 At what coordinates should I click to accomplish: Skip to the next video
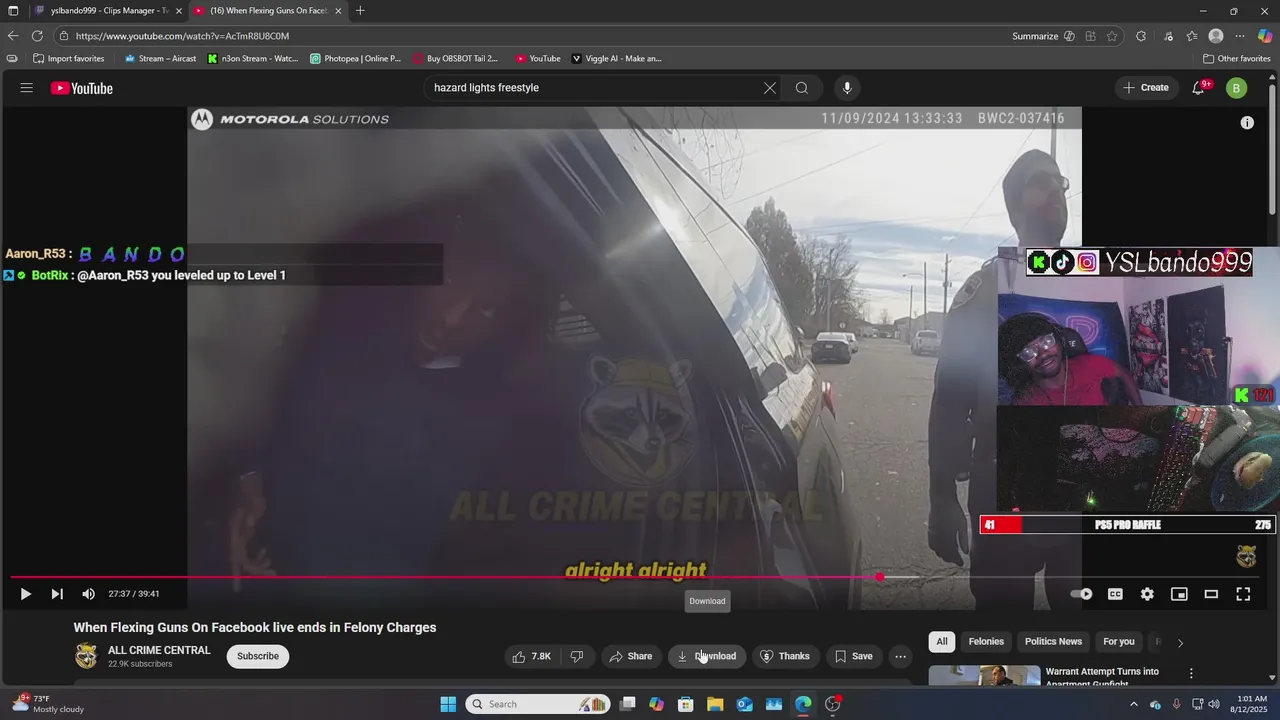(x=57, y=594)
